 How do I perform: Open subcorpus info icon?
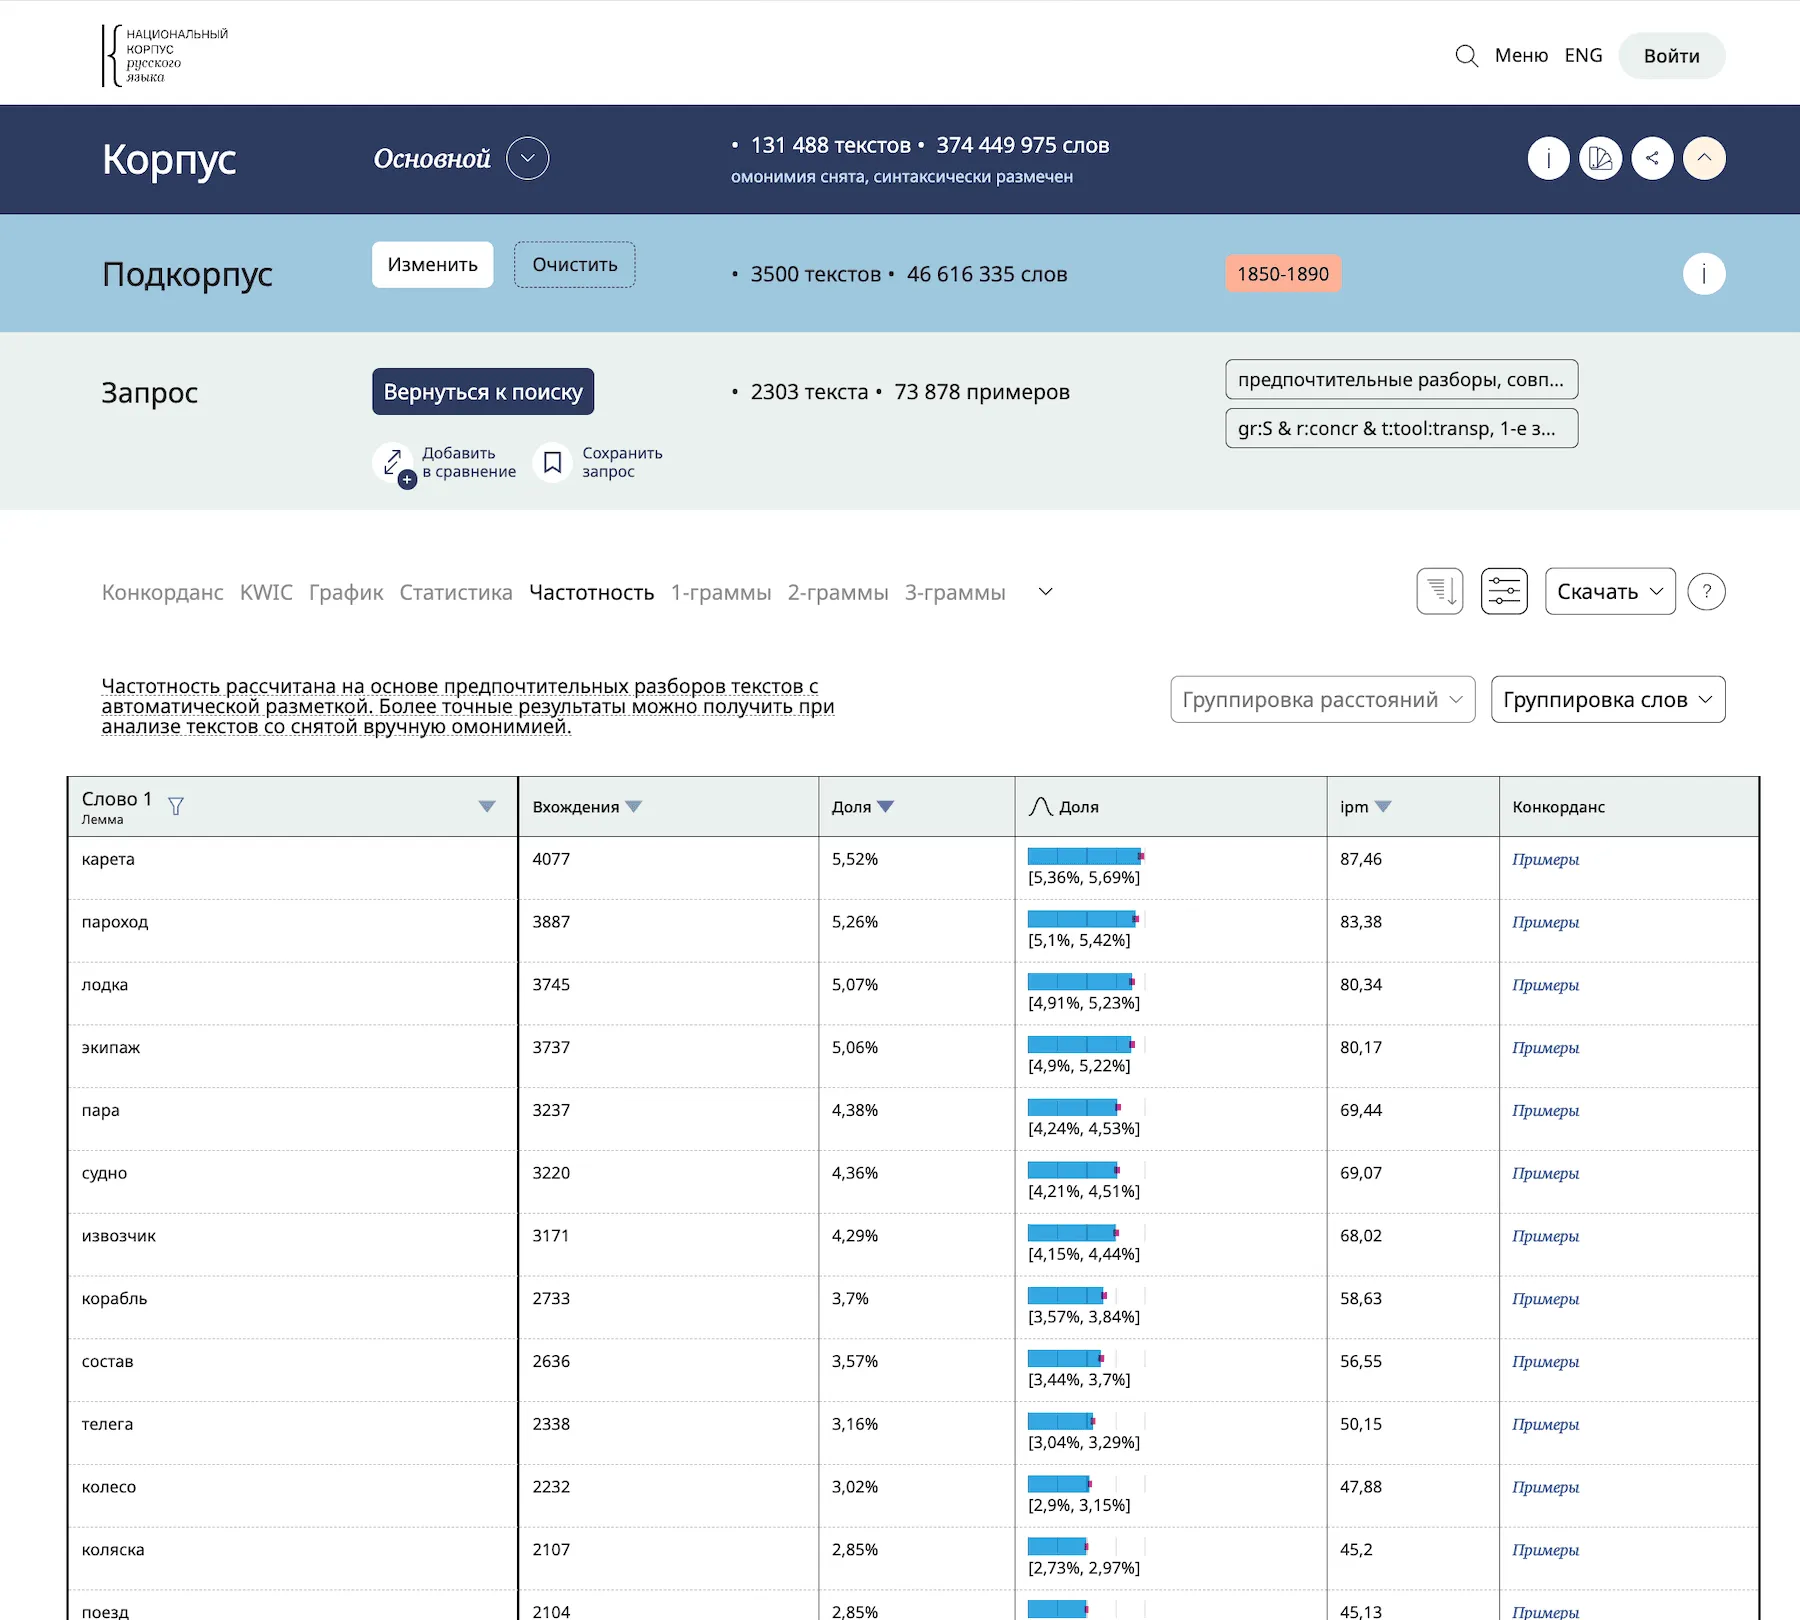[1704, 274]
